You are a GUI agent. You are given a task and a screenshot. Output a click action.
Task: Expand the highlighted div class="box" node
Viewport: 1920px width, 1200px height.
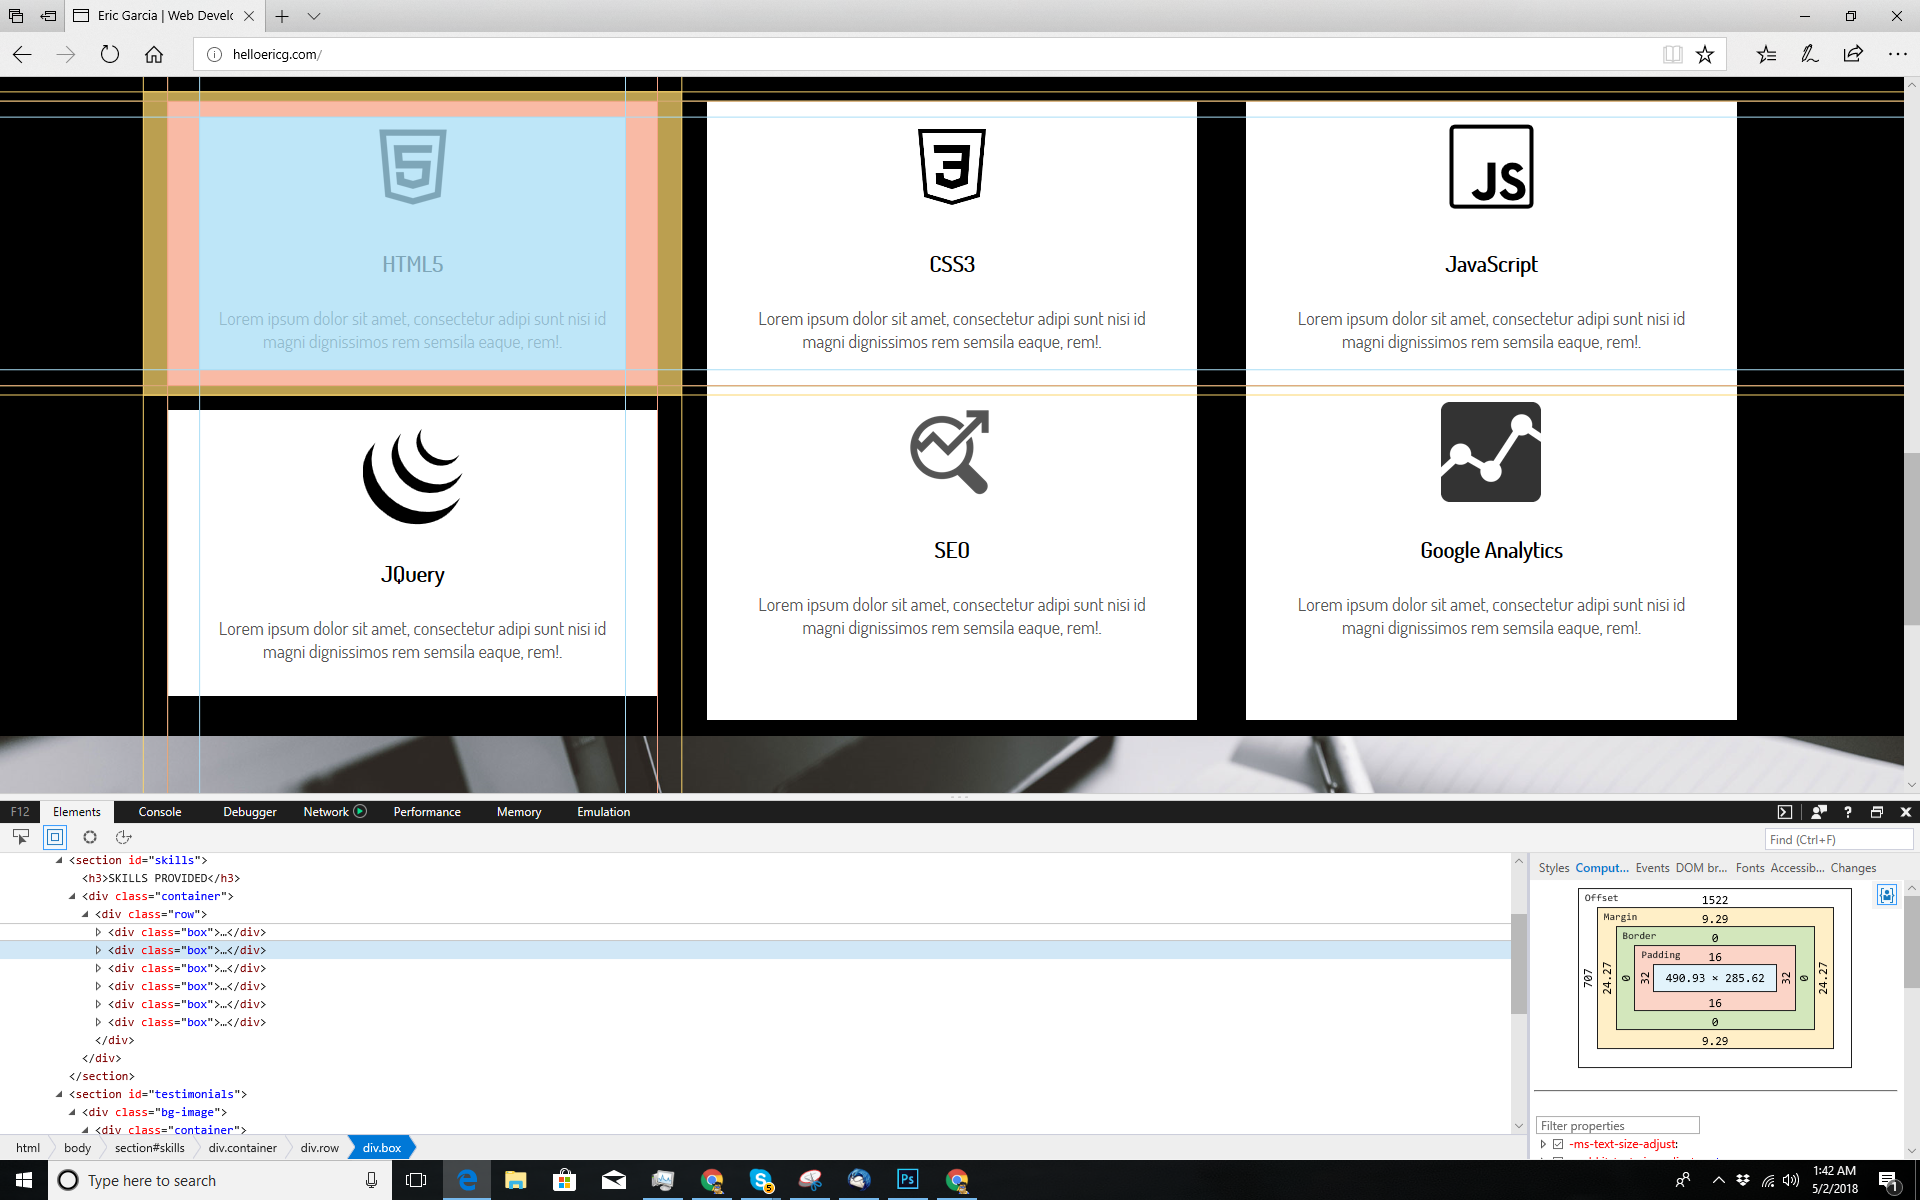[x=98, y=950]
